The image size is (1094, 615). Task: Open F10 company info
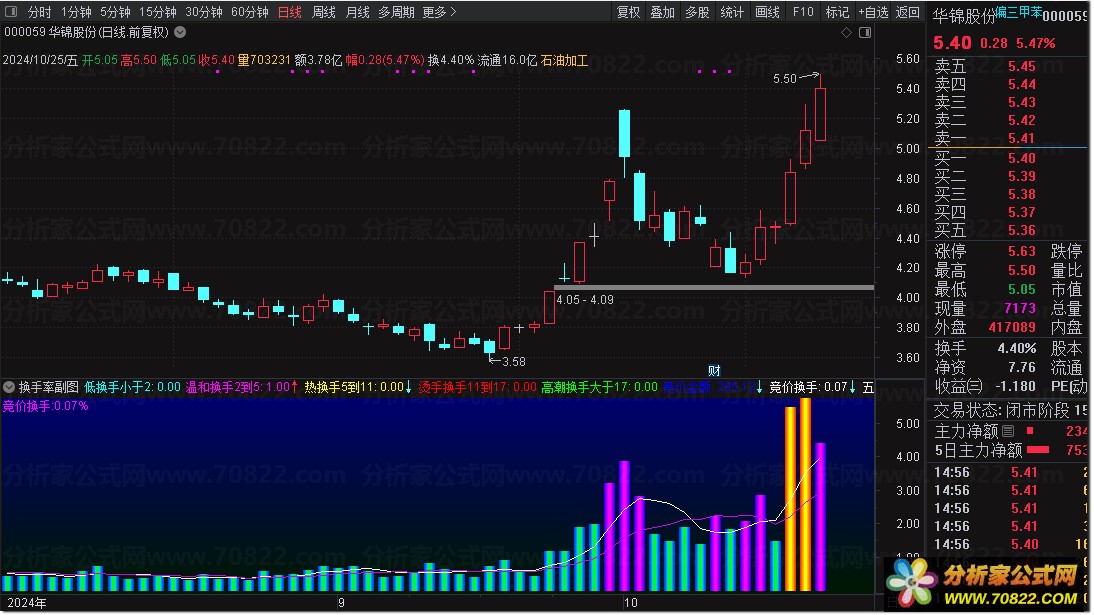click(x=803, y=12)
